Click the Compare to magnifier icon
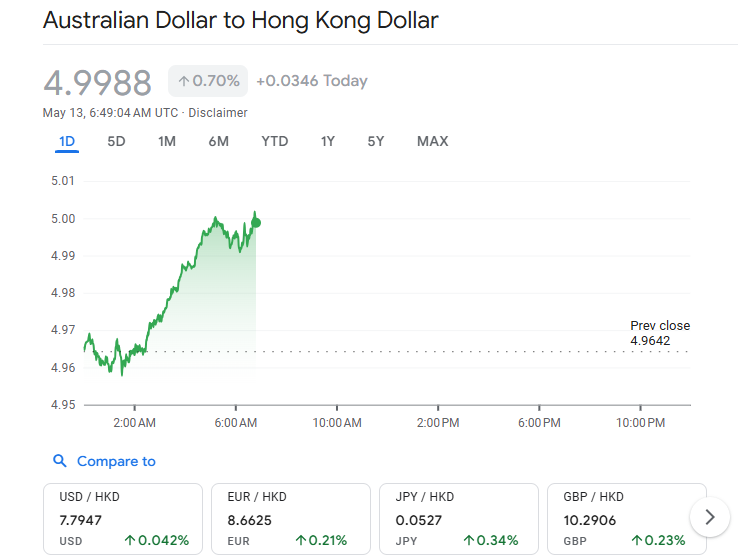This screenshot has width=738, height=559. (59, 461)
